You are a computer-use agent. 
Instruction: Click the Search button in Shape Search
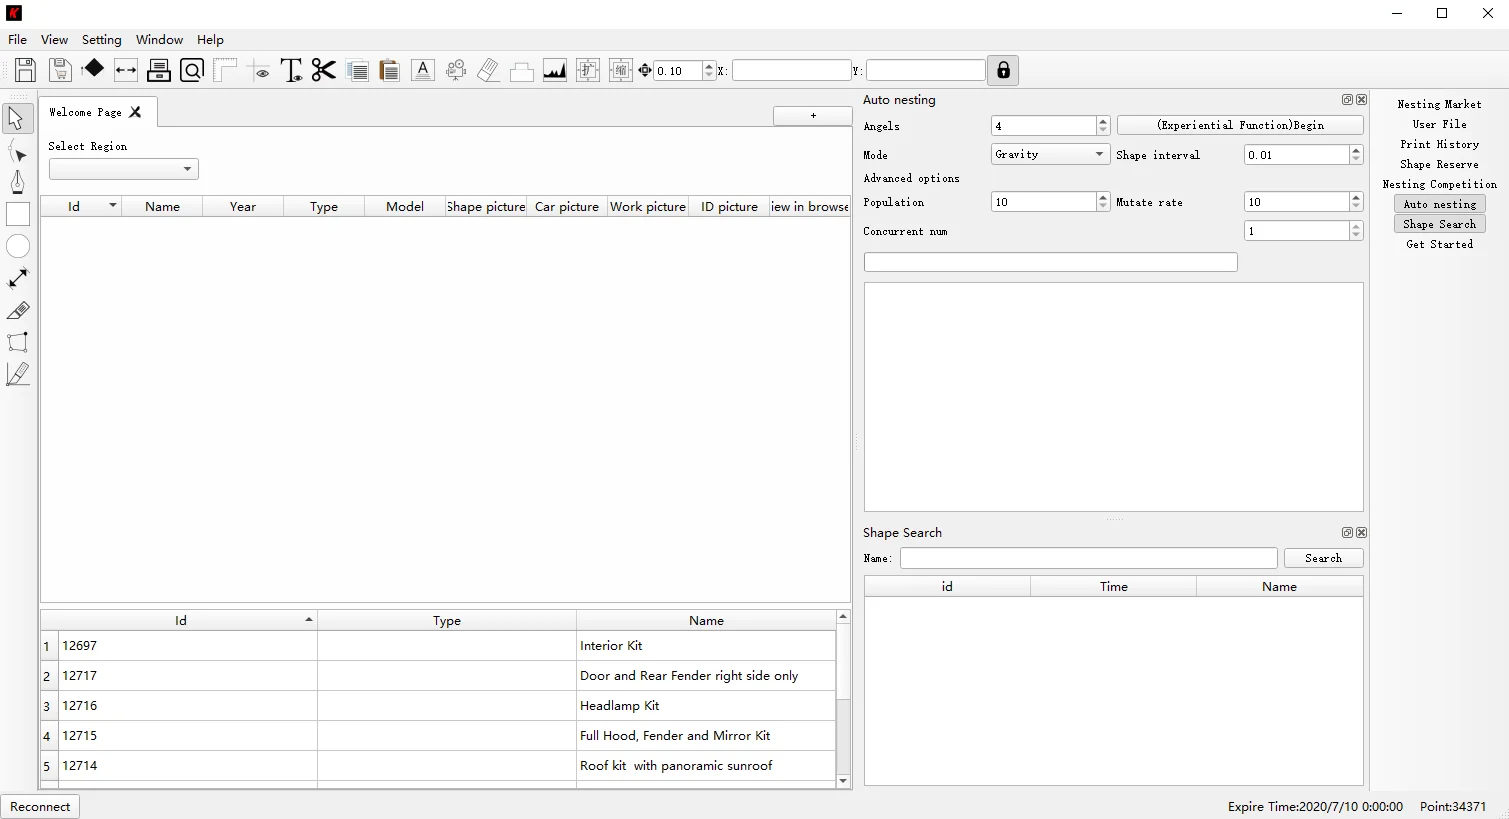tap(1322, 558)
